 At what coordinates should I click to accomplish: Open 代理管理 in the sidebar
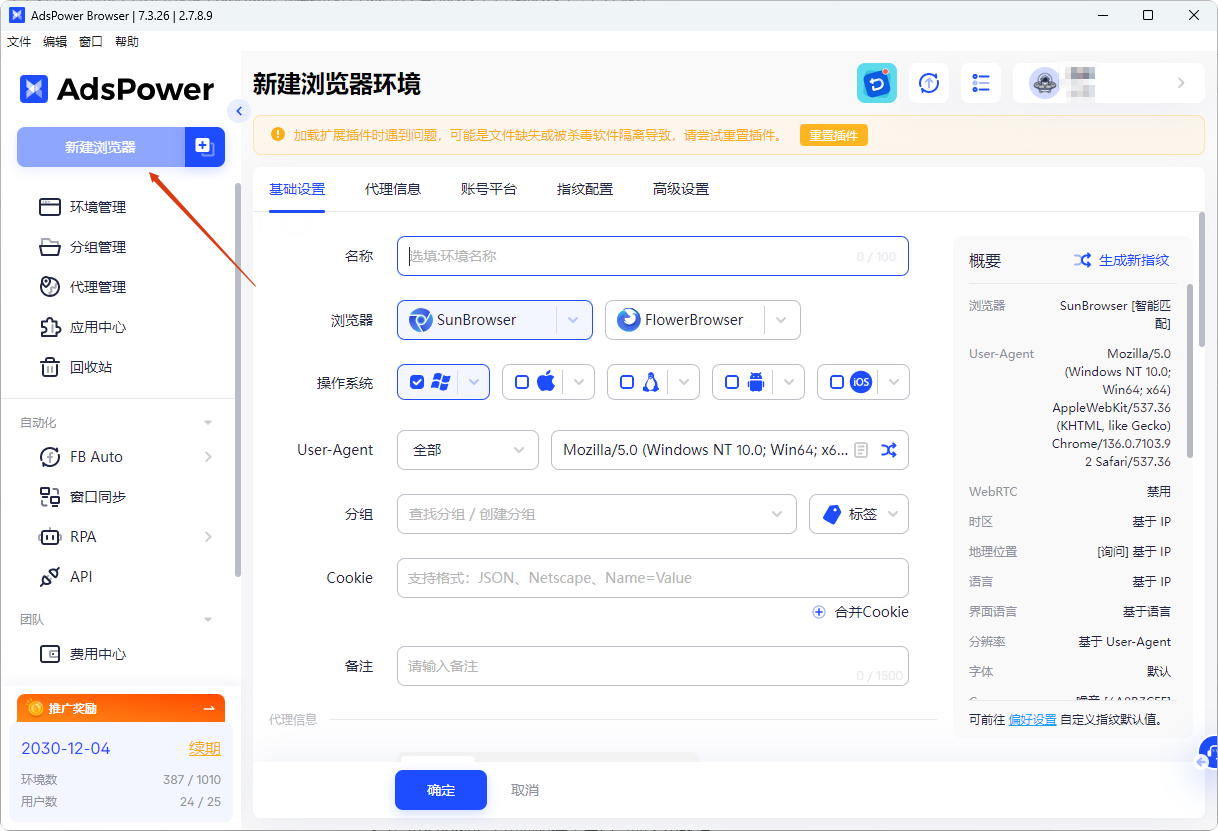[97, 287]
